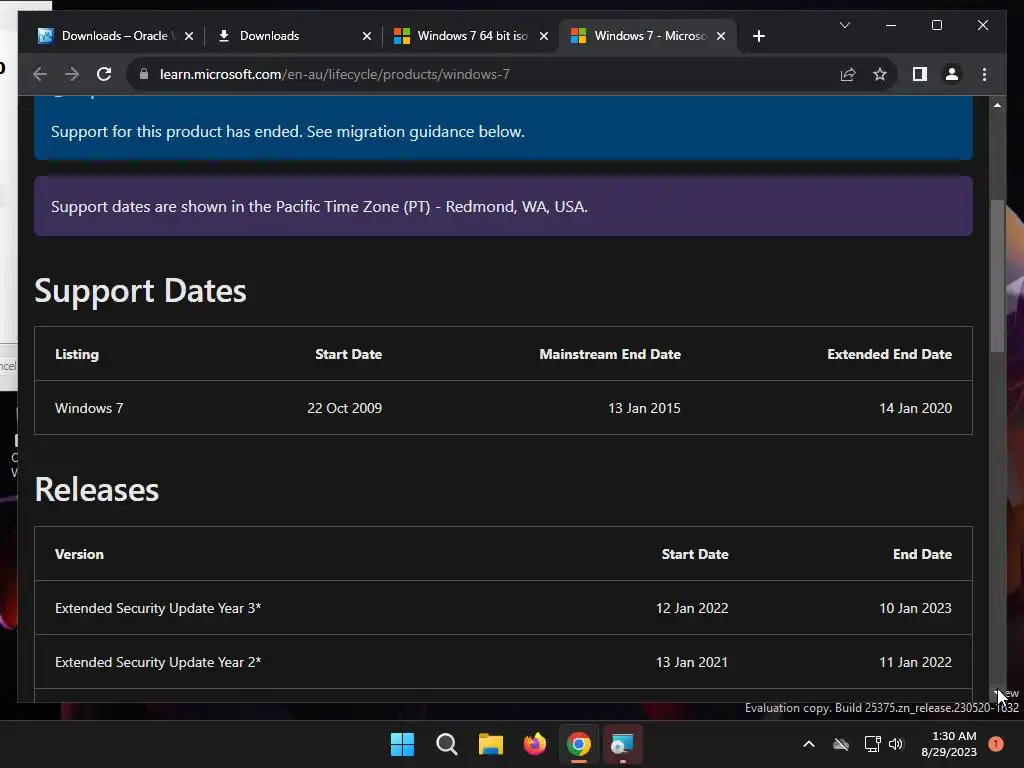Image resolution: width=1024 pixels, height=768 pixels.
Task: Open the Chrome profile menu
Action: tap(952, 74)
